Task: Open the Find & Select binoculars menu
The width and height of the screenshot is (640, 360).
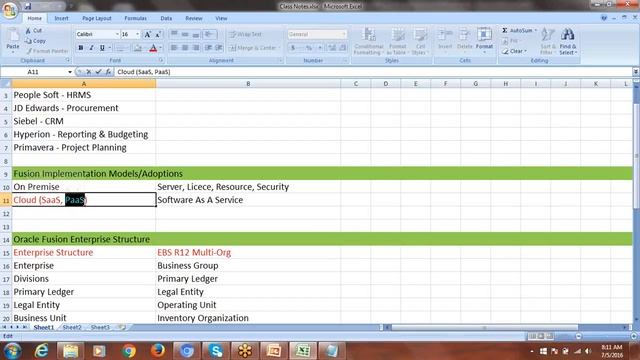Action: [x=567, y=41]
